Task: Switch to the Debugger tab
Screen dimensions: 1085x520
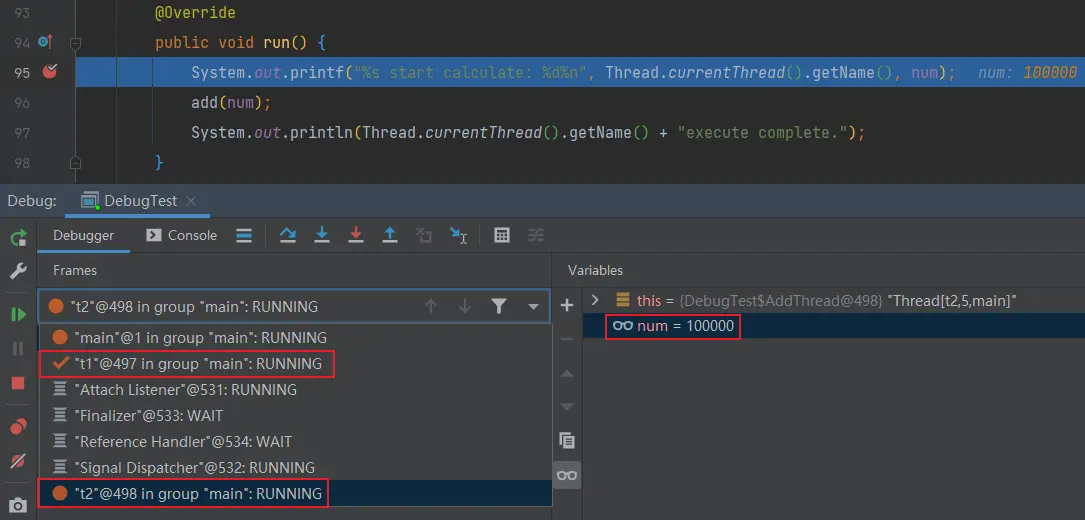Action: pos(84,235)
